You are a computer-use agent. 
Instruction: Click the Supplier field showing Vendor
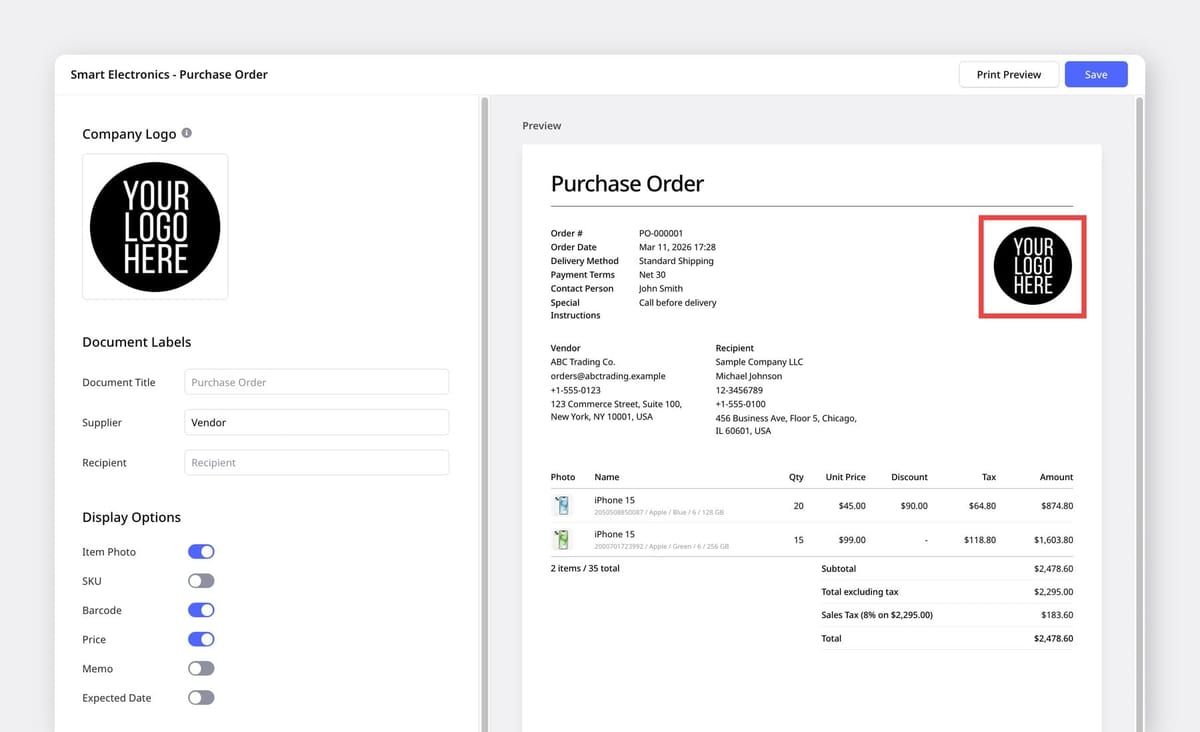316,422
